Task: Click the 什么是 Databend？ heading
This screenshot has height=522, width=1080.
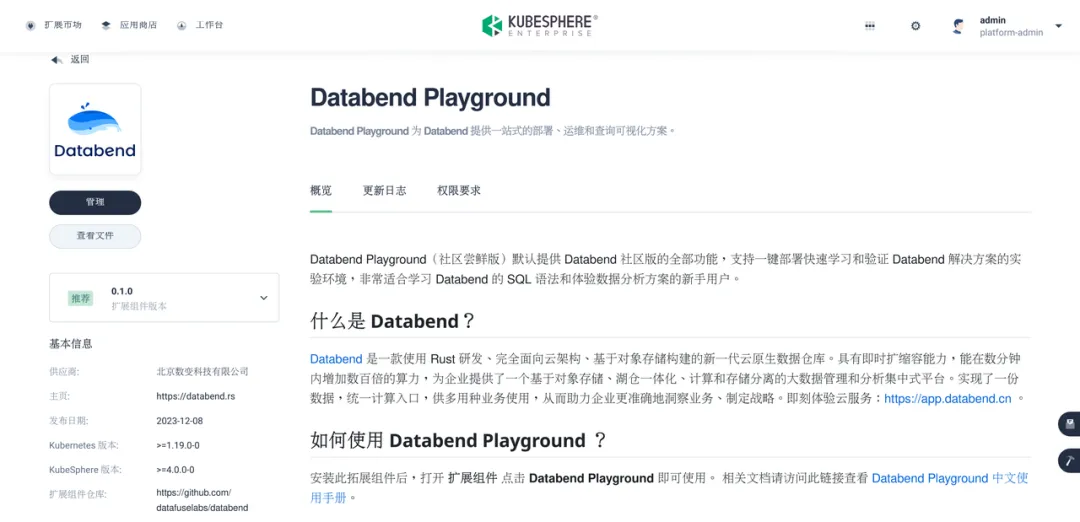Action: [393, 321]
